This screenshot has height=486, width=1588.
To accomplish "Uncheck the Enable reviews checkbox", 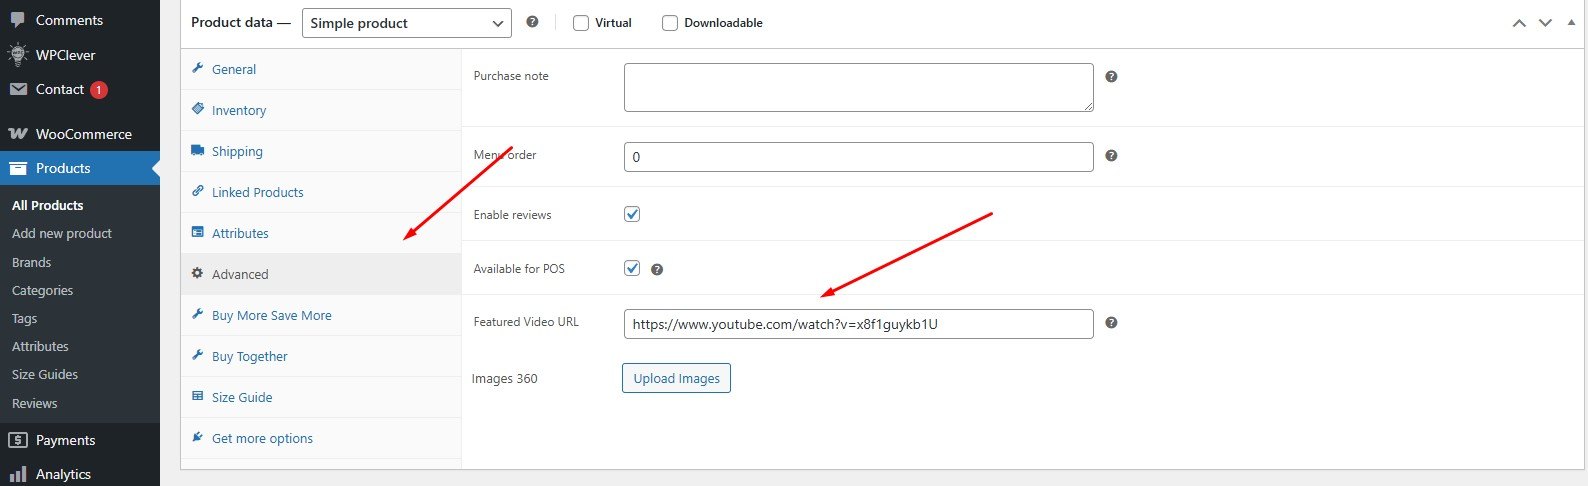I will [632, 214].
